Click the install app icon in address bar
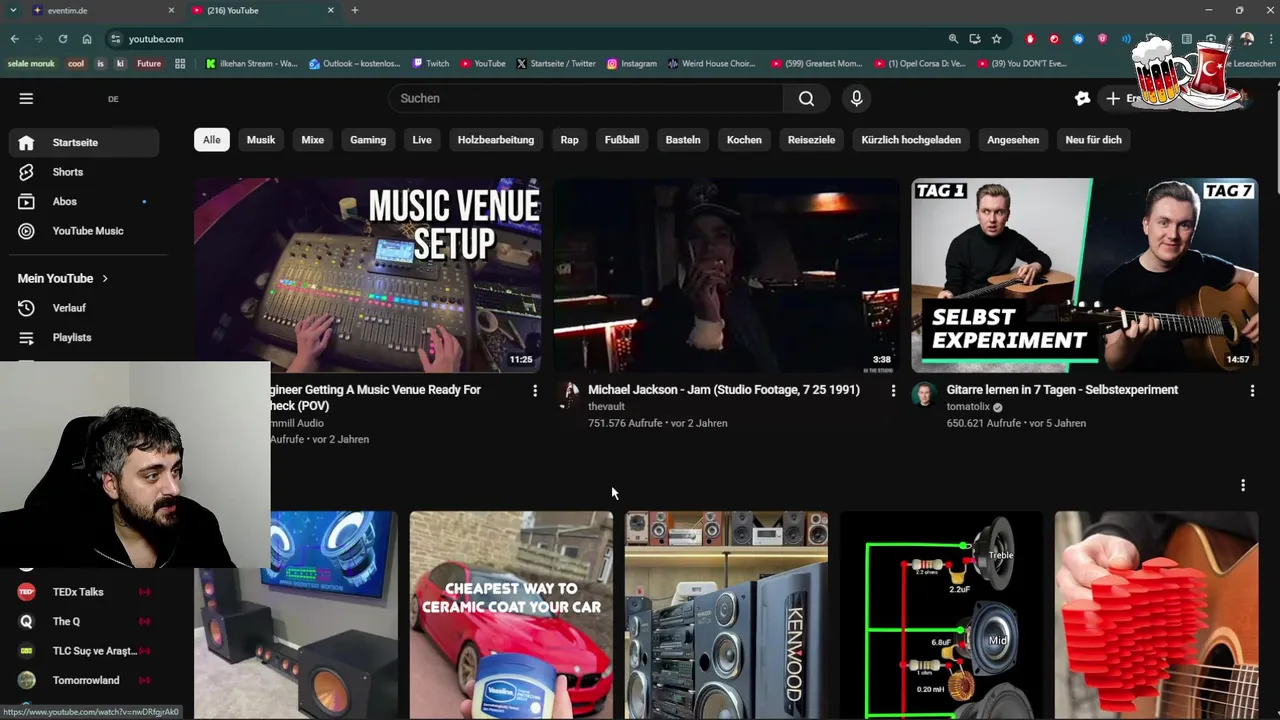The height and width of the screenshot is (720, 1280). point(975,39)
